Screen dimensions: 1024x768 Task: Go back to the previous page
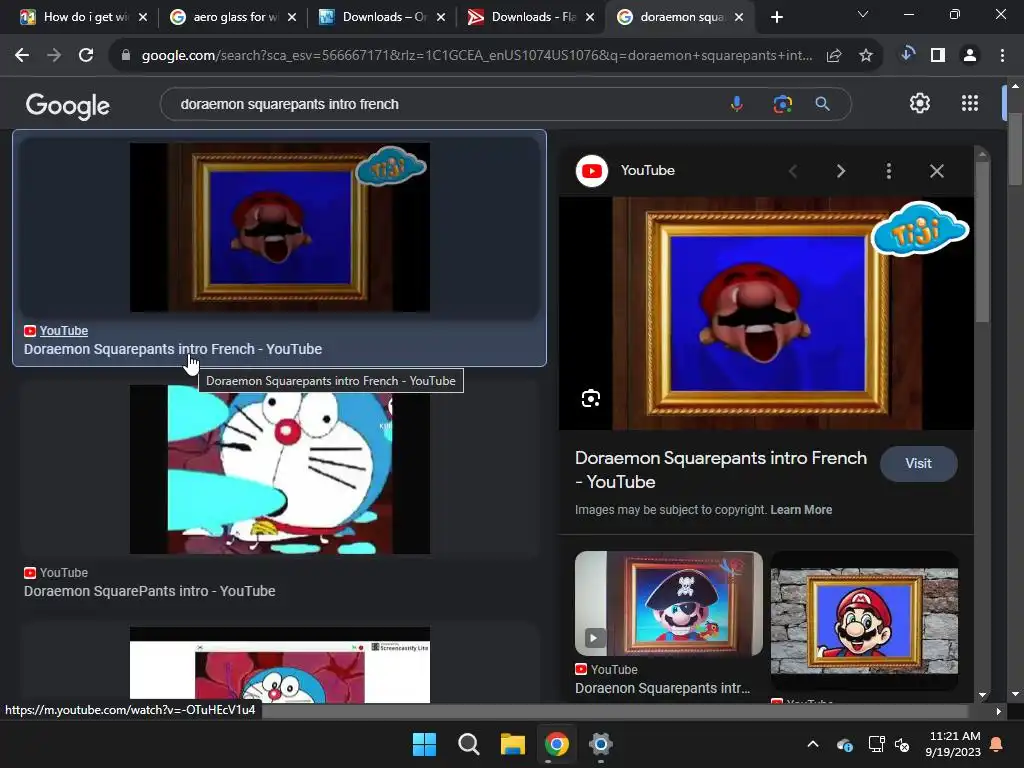(22, 56)
